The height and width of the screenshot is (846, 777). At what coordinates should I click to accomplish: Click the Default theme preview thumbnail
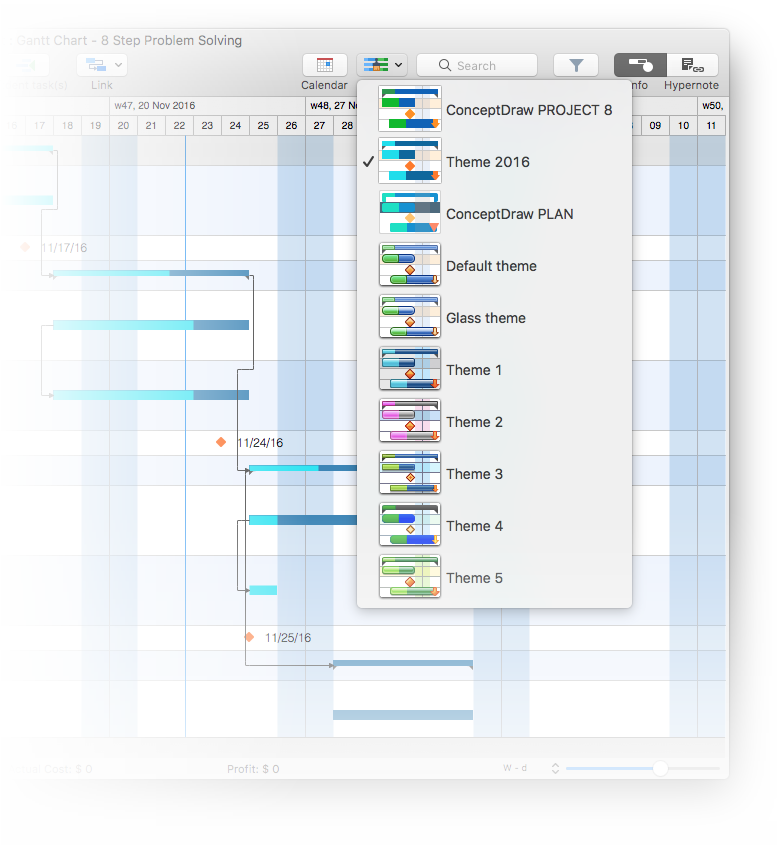pos(410,264)
